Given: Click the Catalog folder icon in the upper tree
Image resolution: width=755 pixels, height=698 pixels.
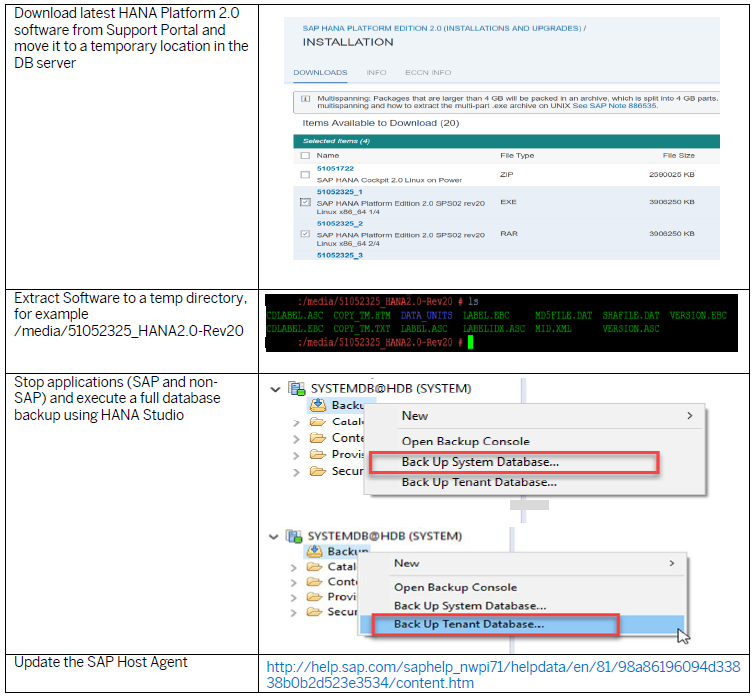Looking at the screenshot, I should tap(317, 422).
